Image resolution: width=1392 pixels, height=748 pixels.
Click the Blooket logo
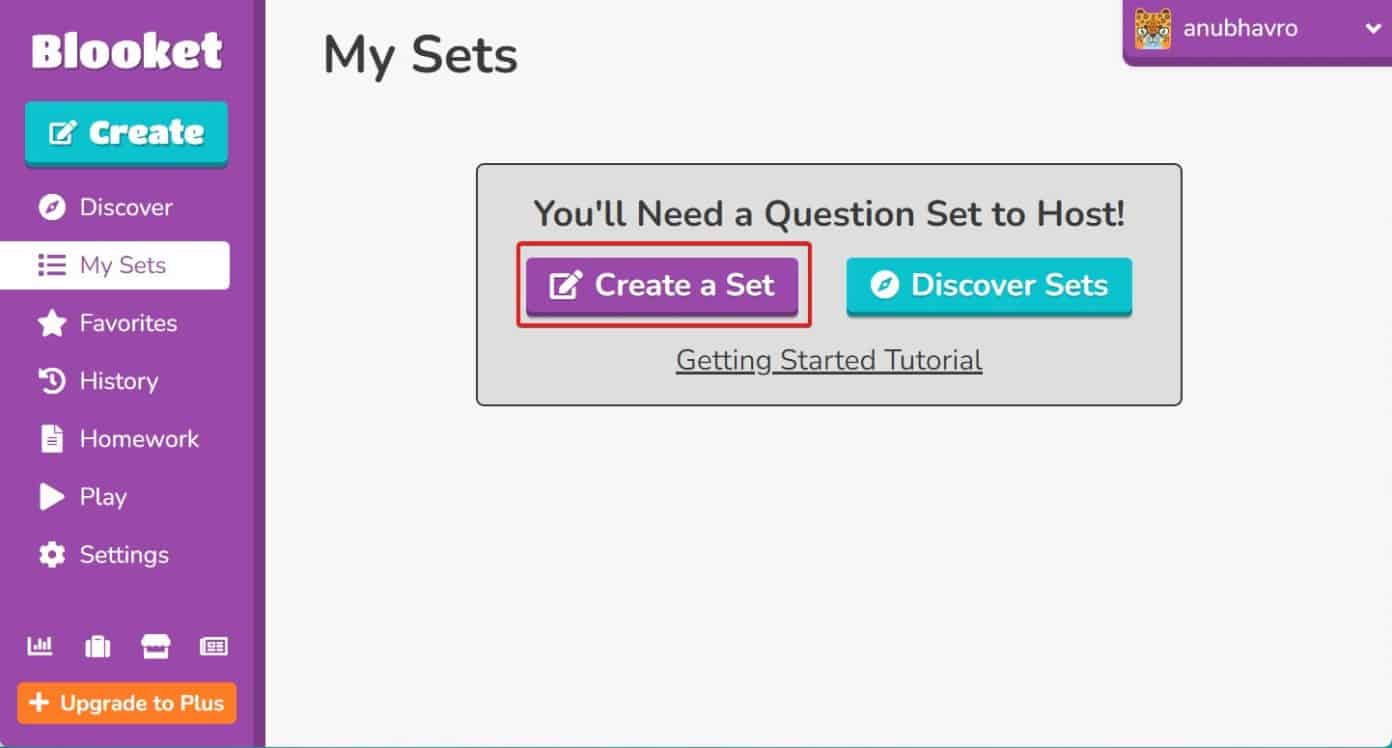[x=127, y=51]
